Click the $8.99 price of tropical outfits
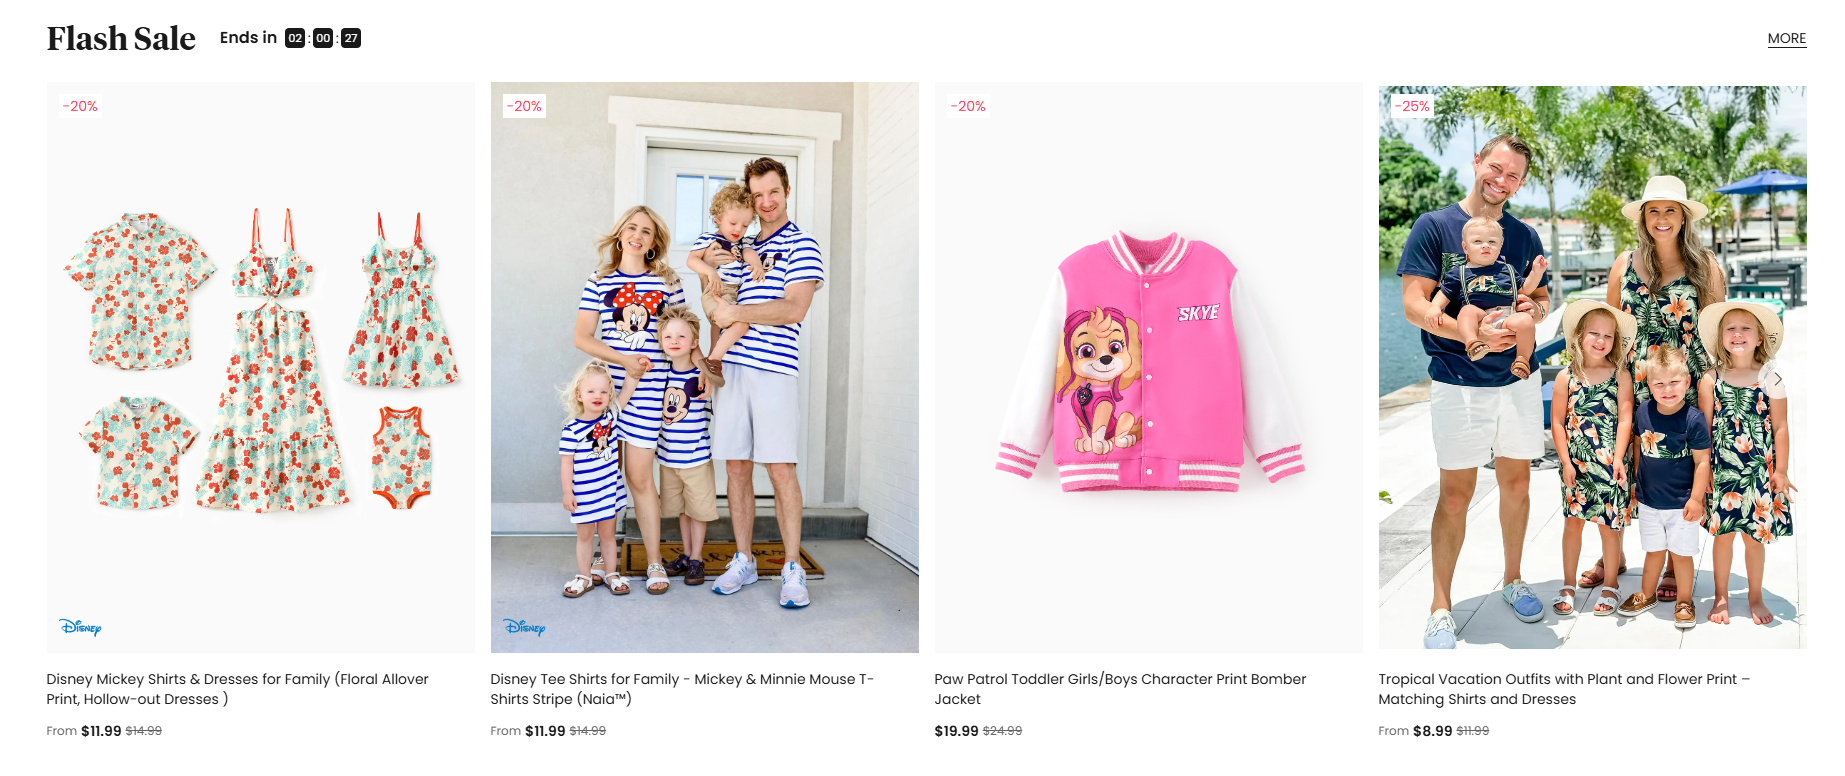The width and height of the screenshot is (1845, 776). (1432, 731)
